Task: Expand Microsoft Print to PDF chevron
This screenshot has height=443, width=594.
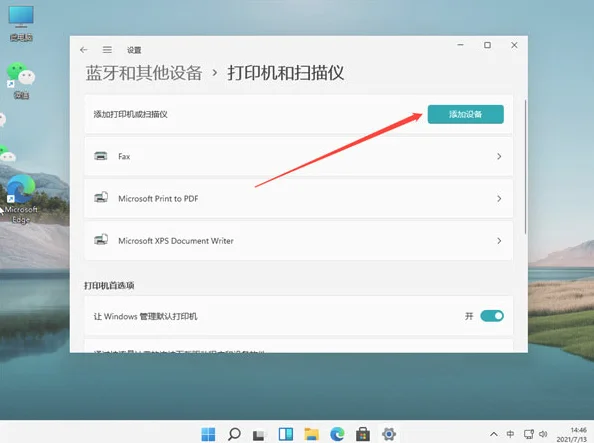Action: pos(499,199)
